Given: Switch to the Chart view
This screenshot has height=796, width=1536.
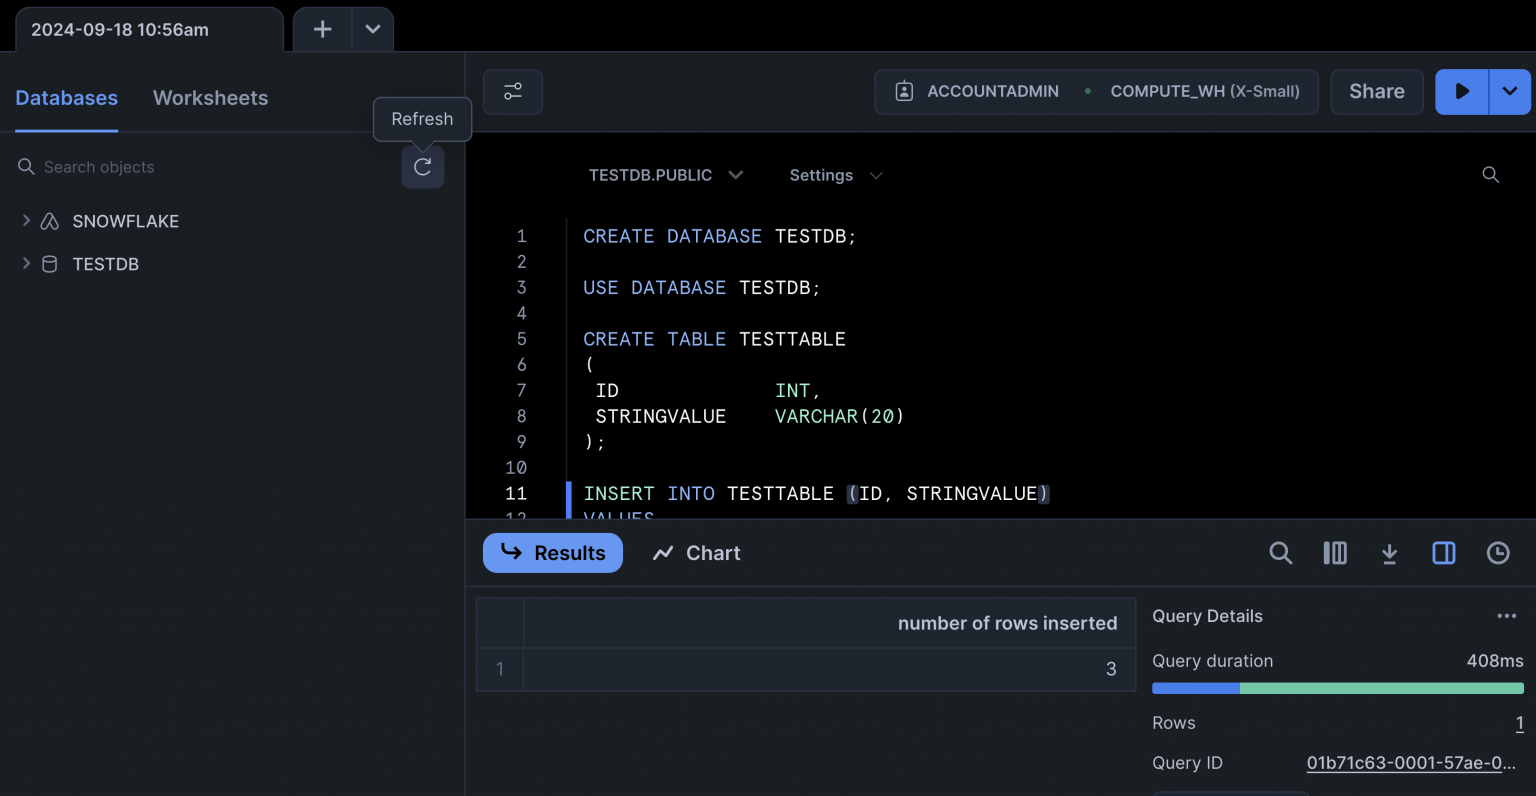Looking at the screenshot, I should point(697,553).
